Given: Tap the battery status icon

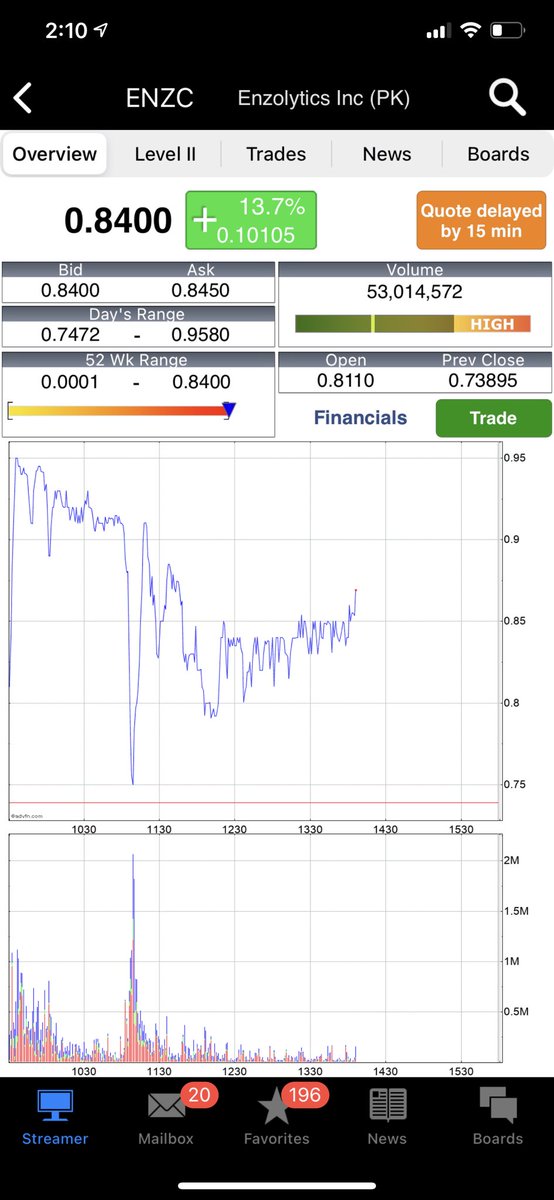Looking at the screenshot, I should click(505, 31).
